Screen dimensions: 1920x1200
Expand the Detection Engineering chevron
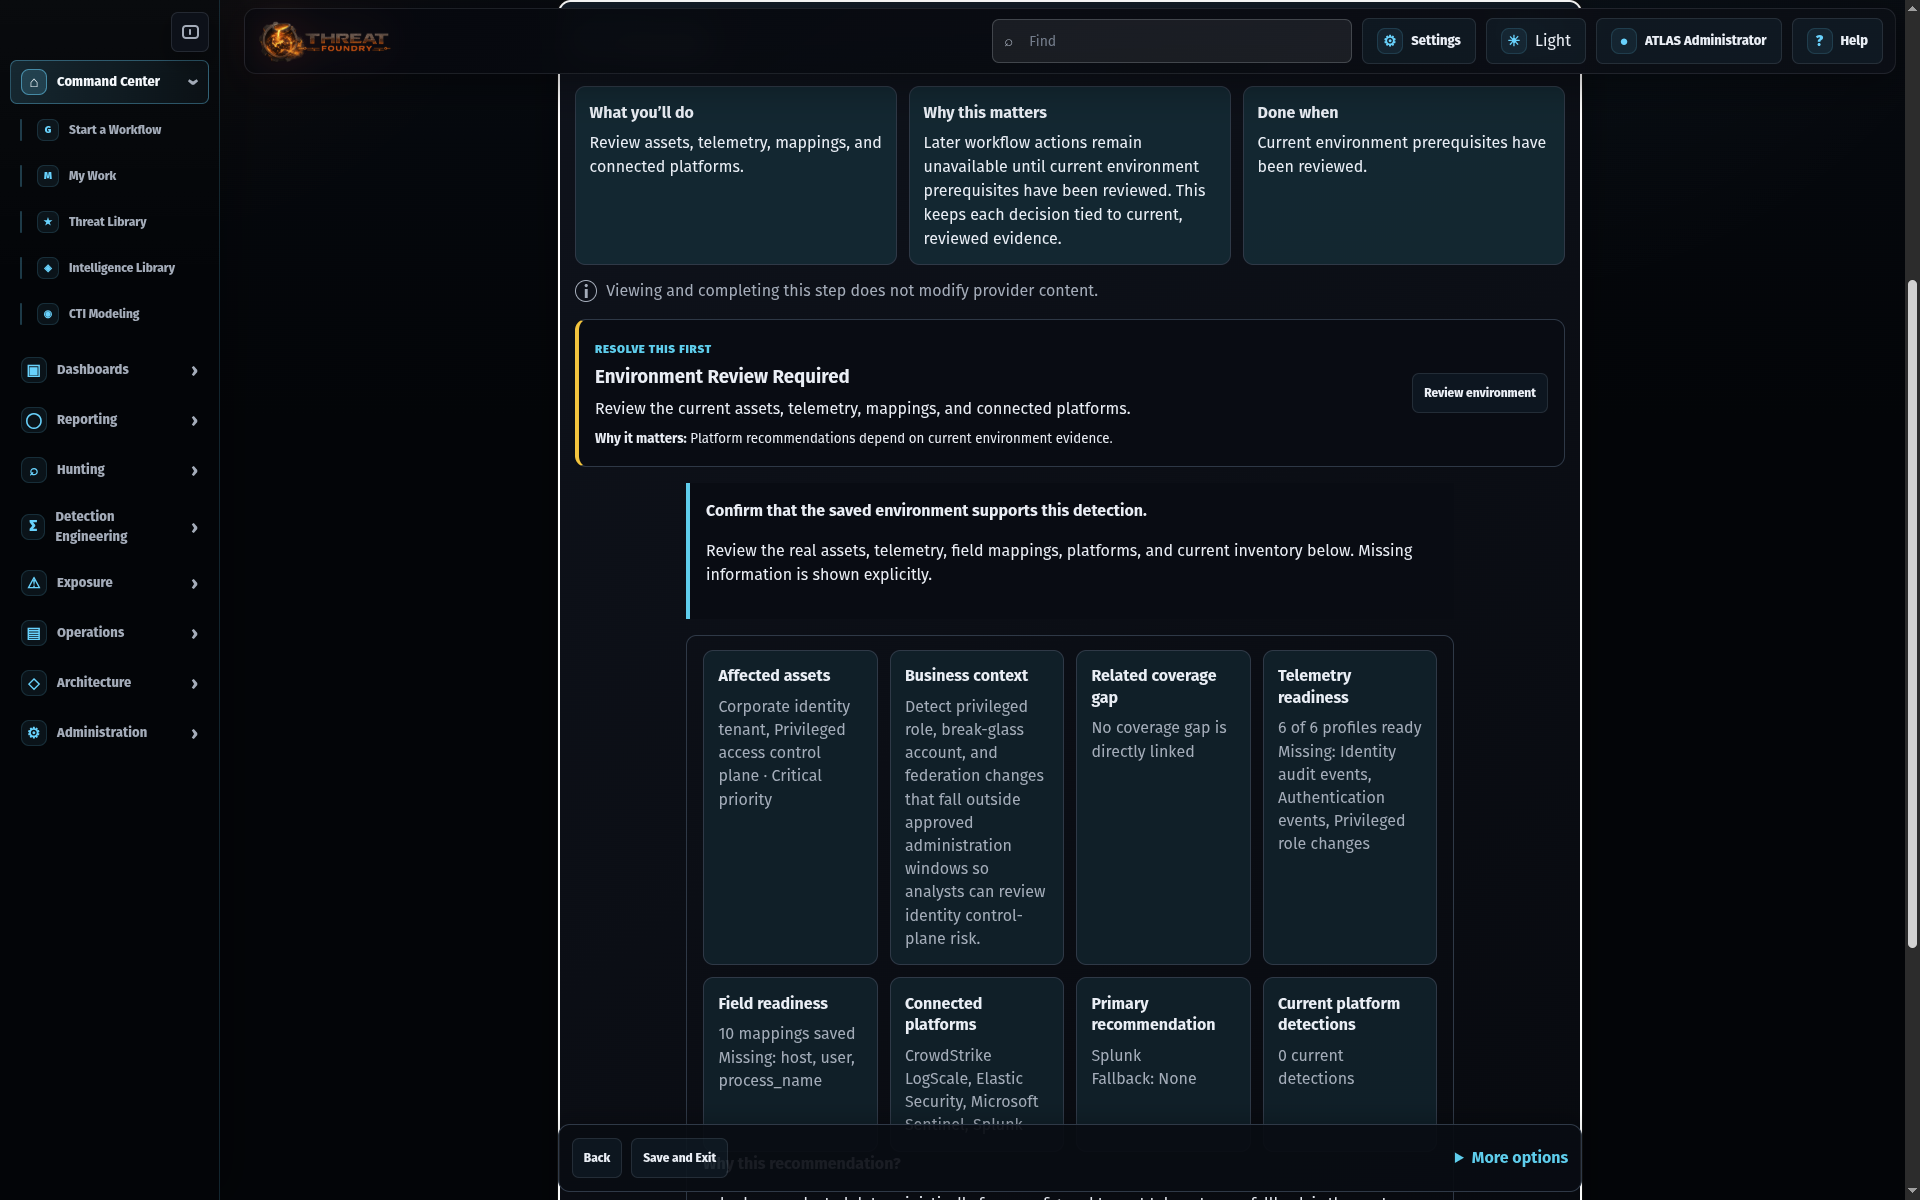194,528
